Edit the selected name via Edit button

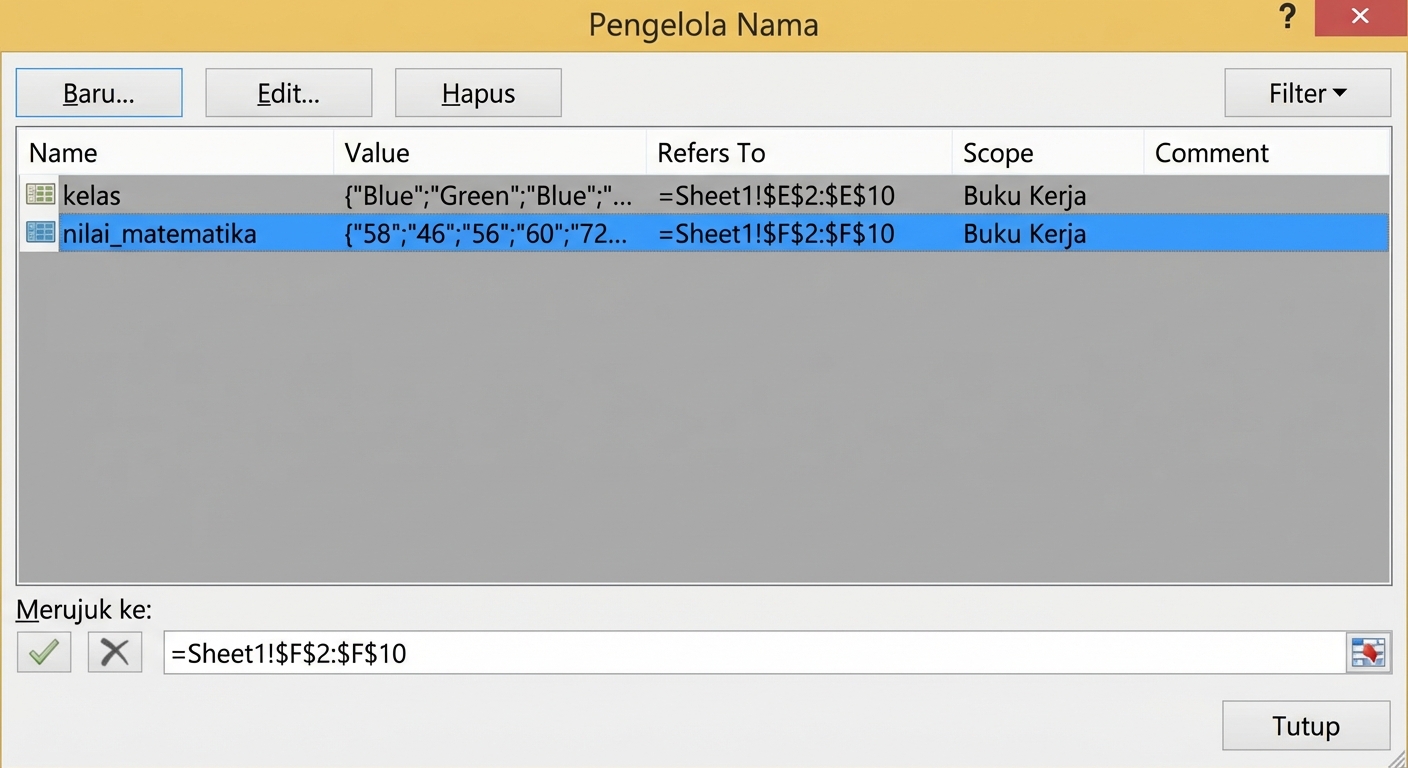pos(288,92)
